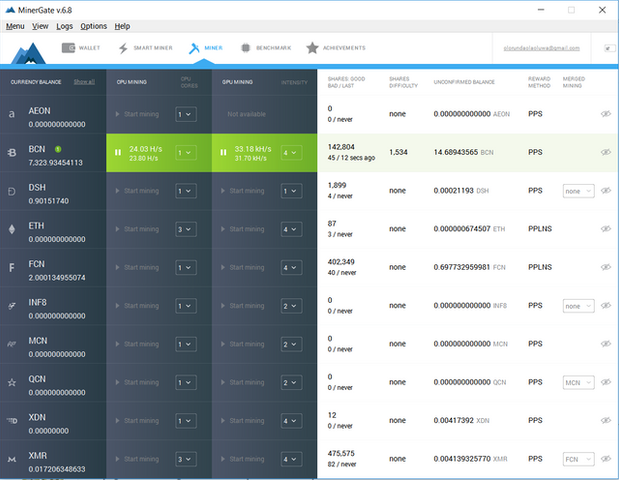Image resolution: width=619 pixels, height=480 pixels.
Task: Click the XDN currency icon
Action: [12, 421]
